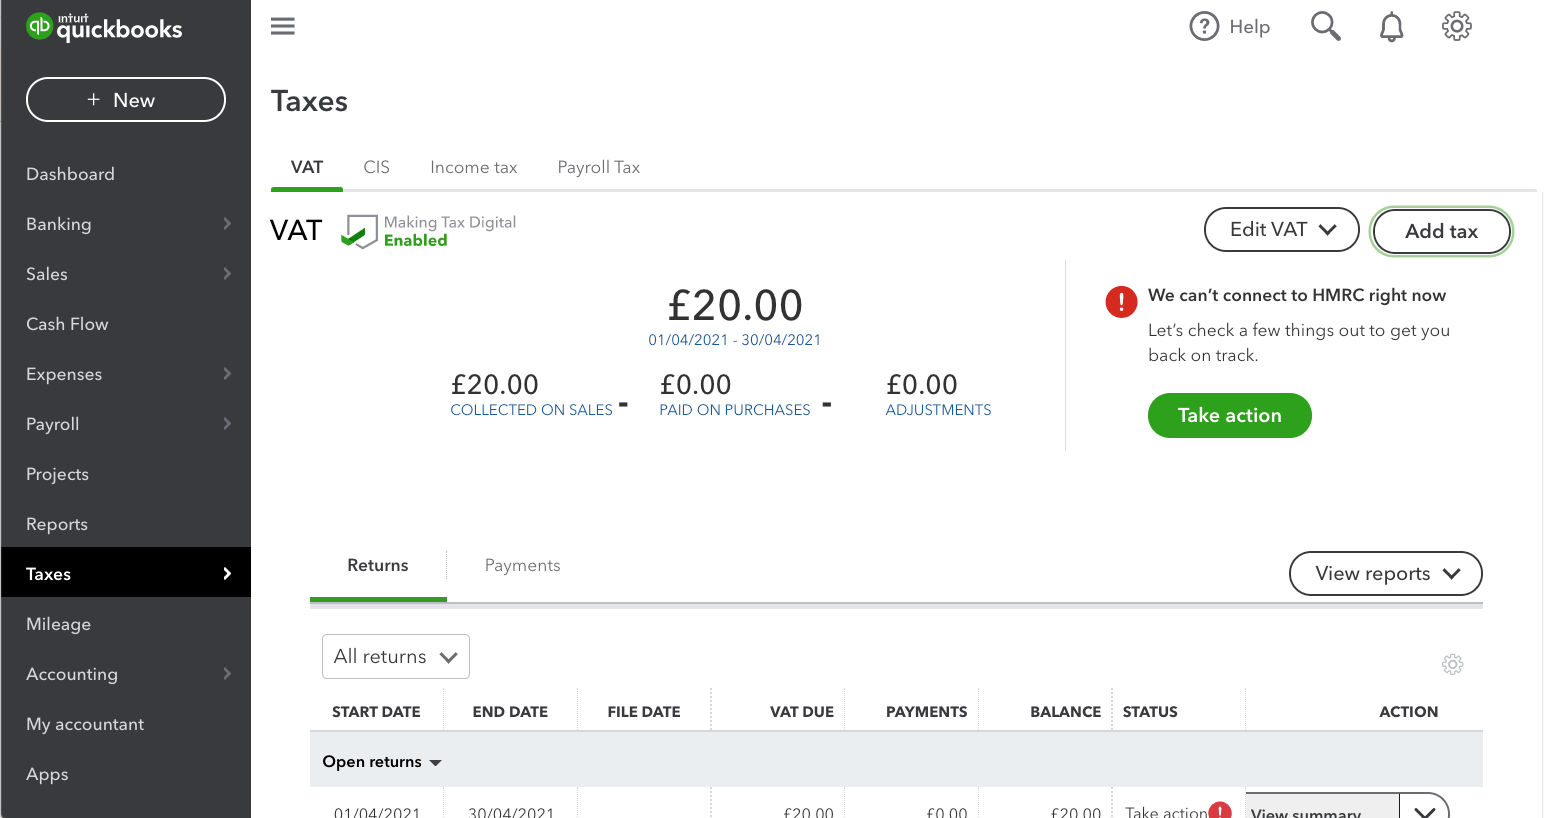Viewport: 1544px width, 818px height.
Task: Open the View reports dropdown
Action: [x=1385, y=574]
